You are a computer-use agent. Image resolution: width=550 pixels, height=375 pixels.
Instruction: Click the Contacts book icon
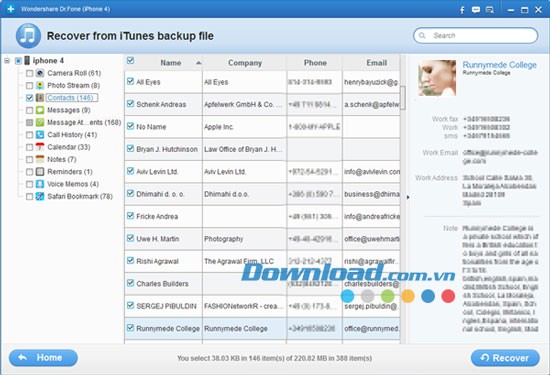40,98
